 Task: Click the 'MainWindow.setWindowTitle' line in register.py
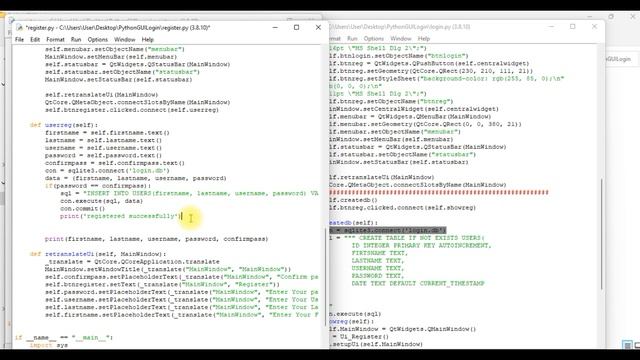168,269
